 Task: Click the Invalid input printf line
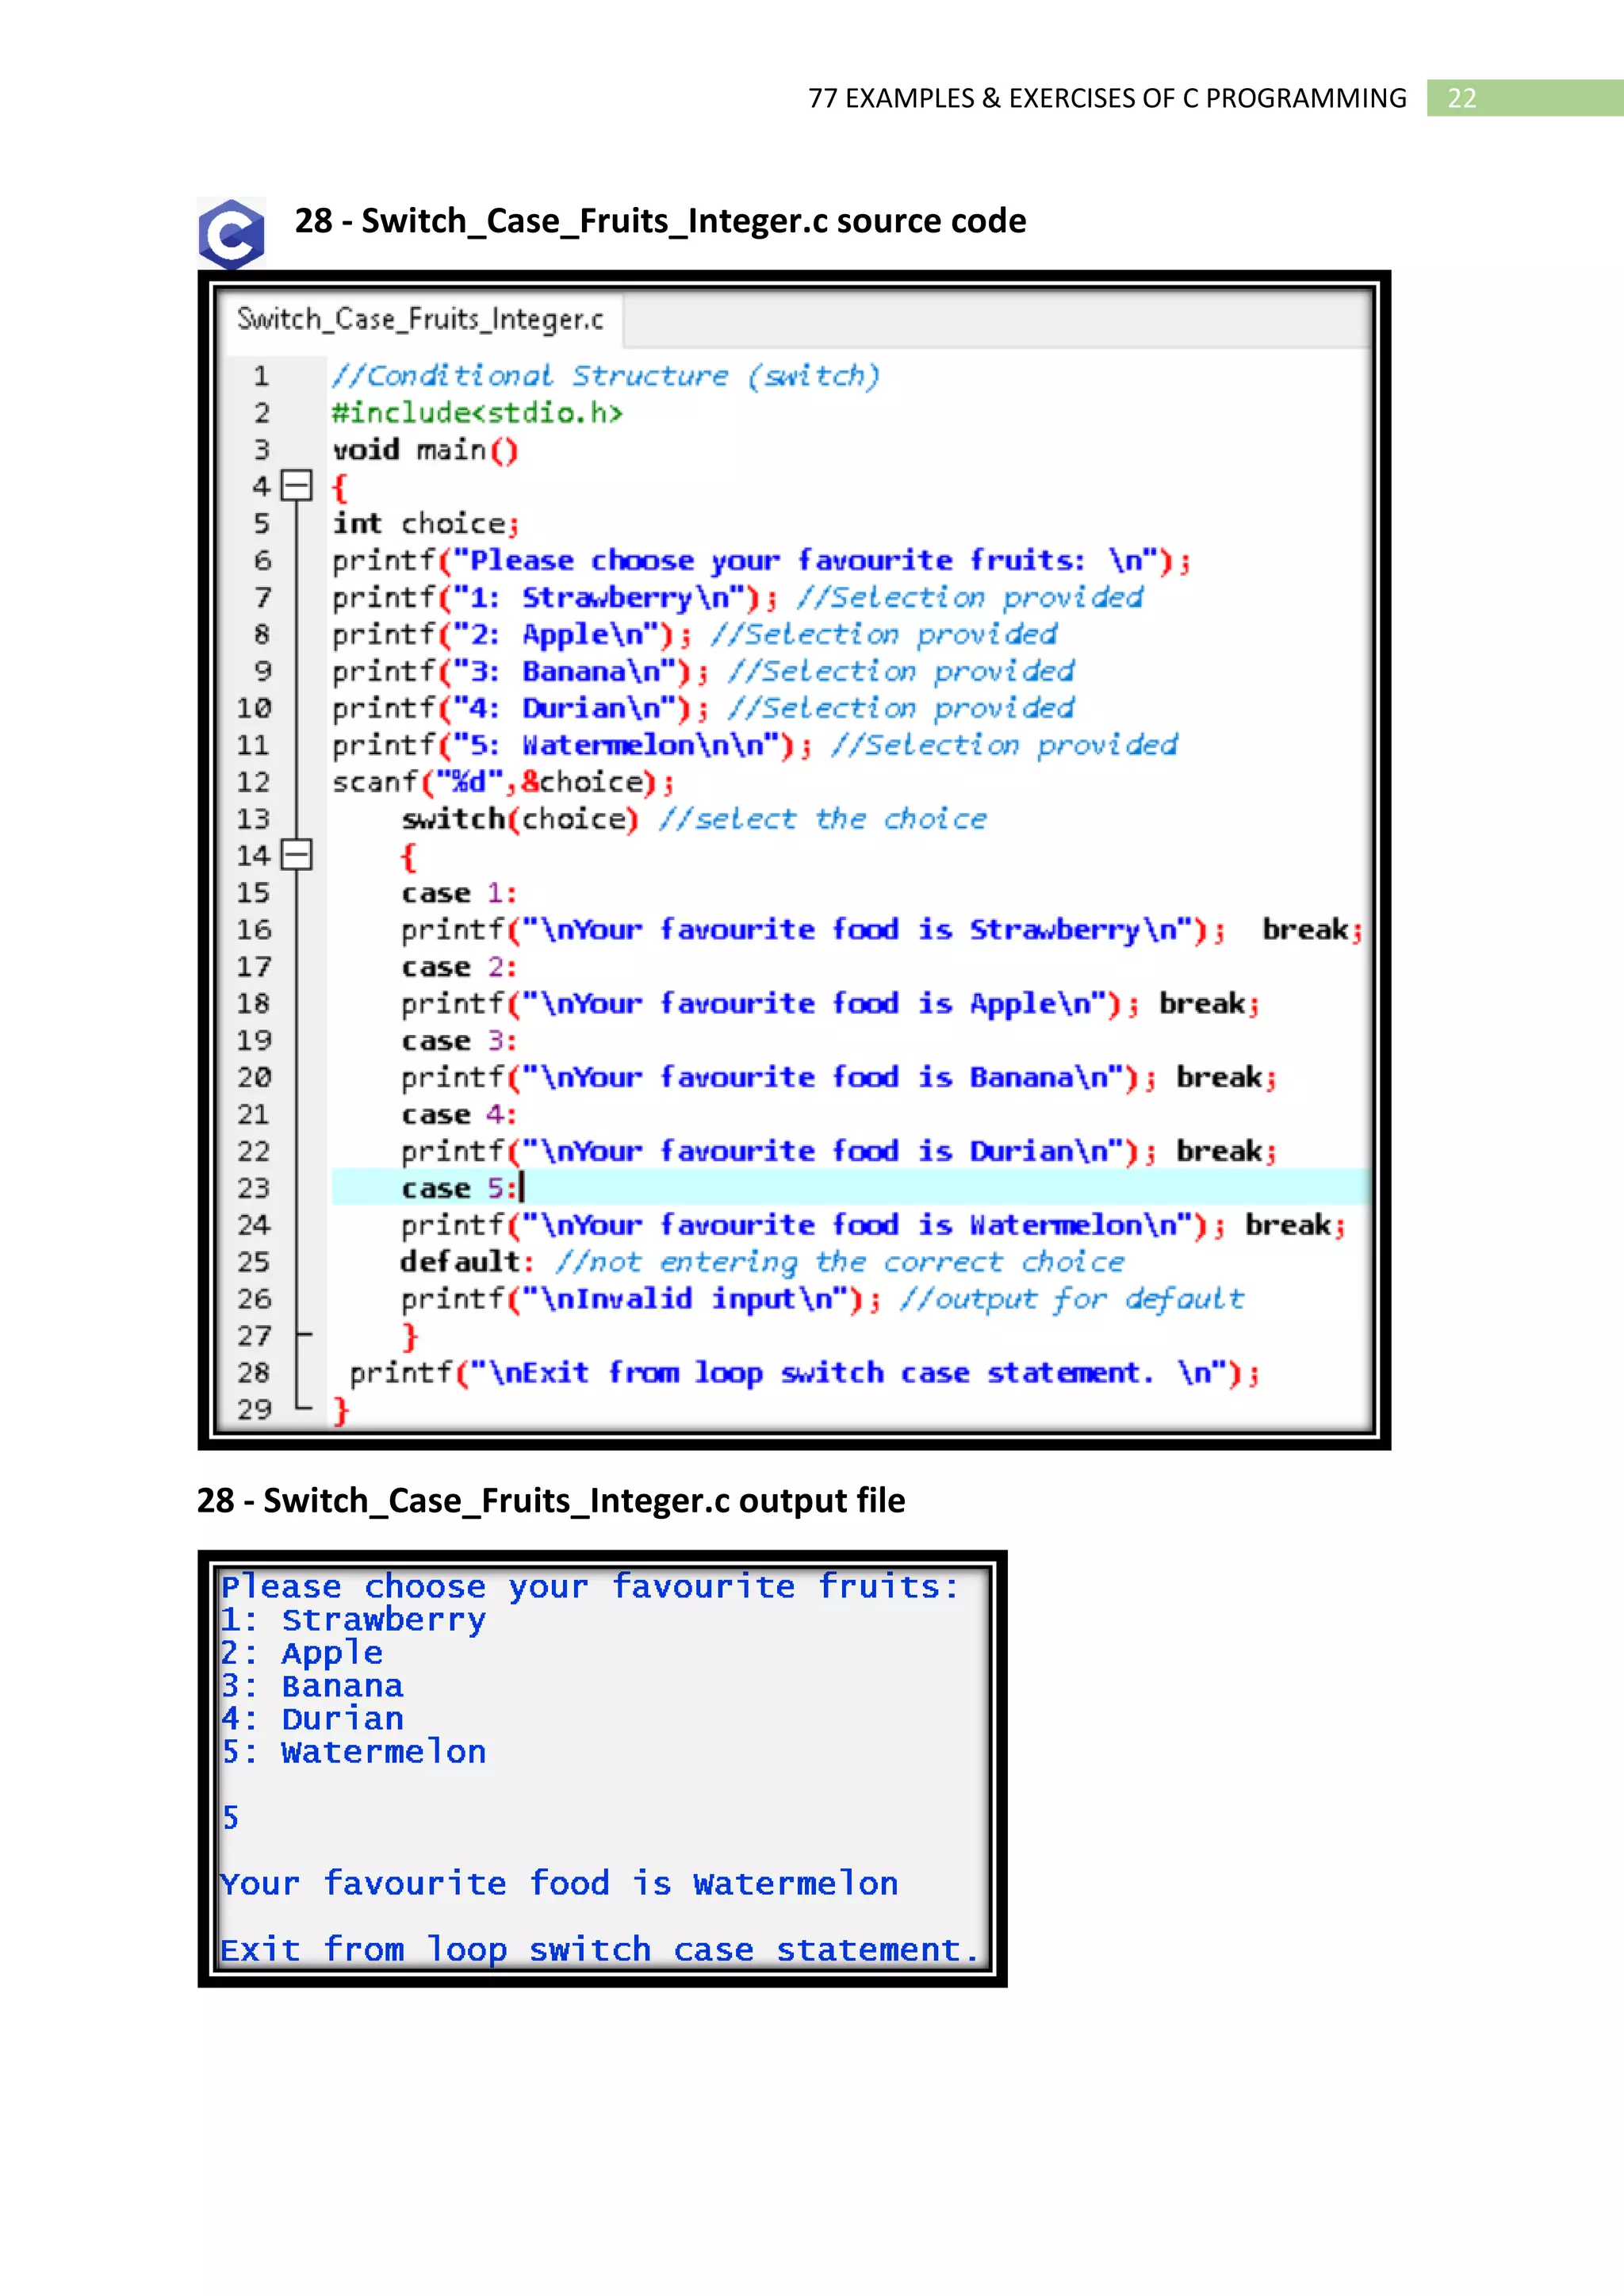coord(641,1299)
